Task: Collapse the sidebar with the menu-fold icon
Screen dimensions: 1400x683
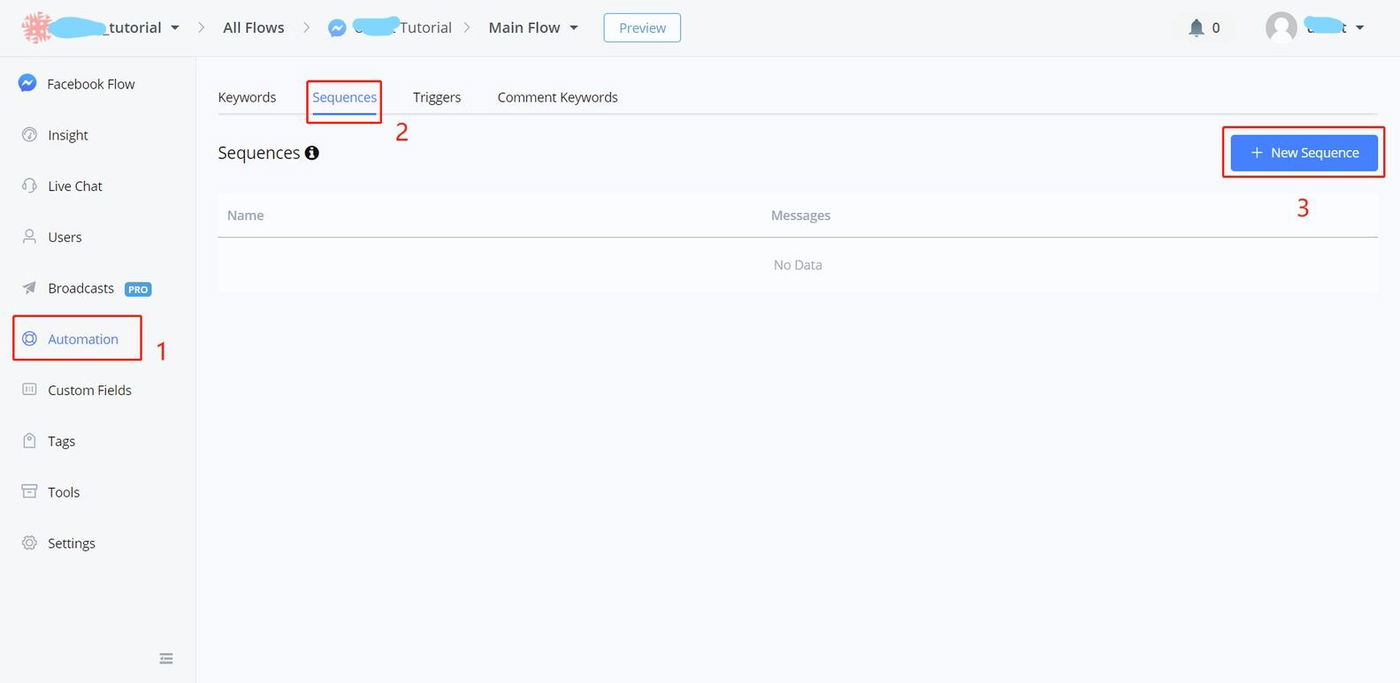Action: [166, 658]
